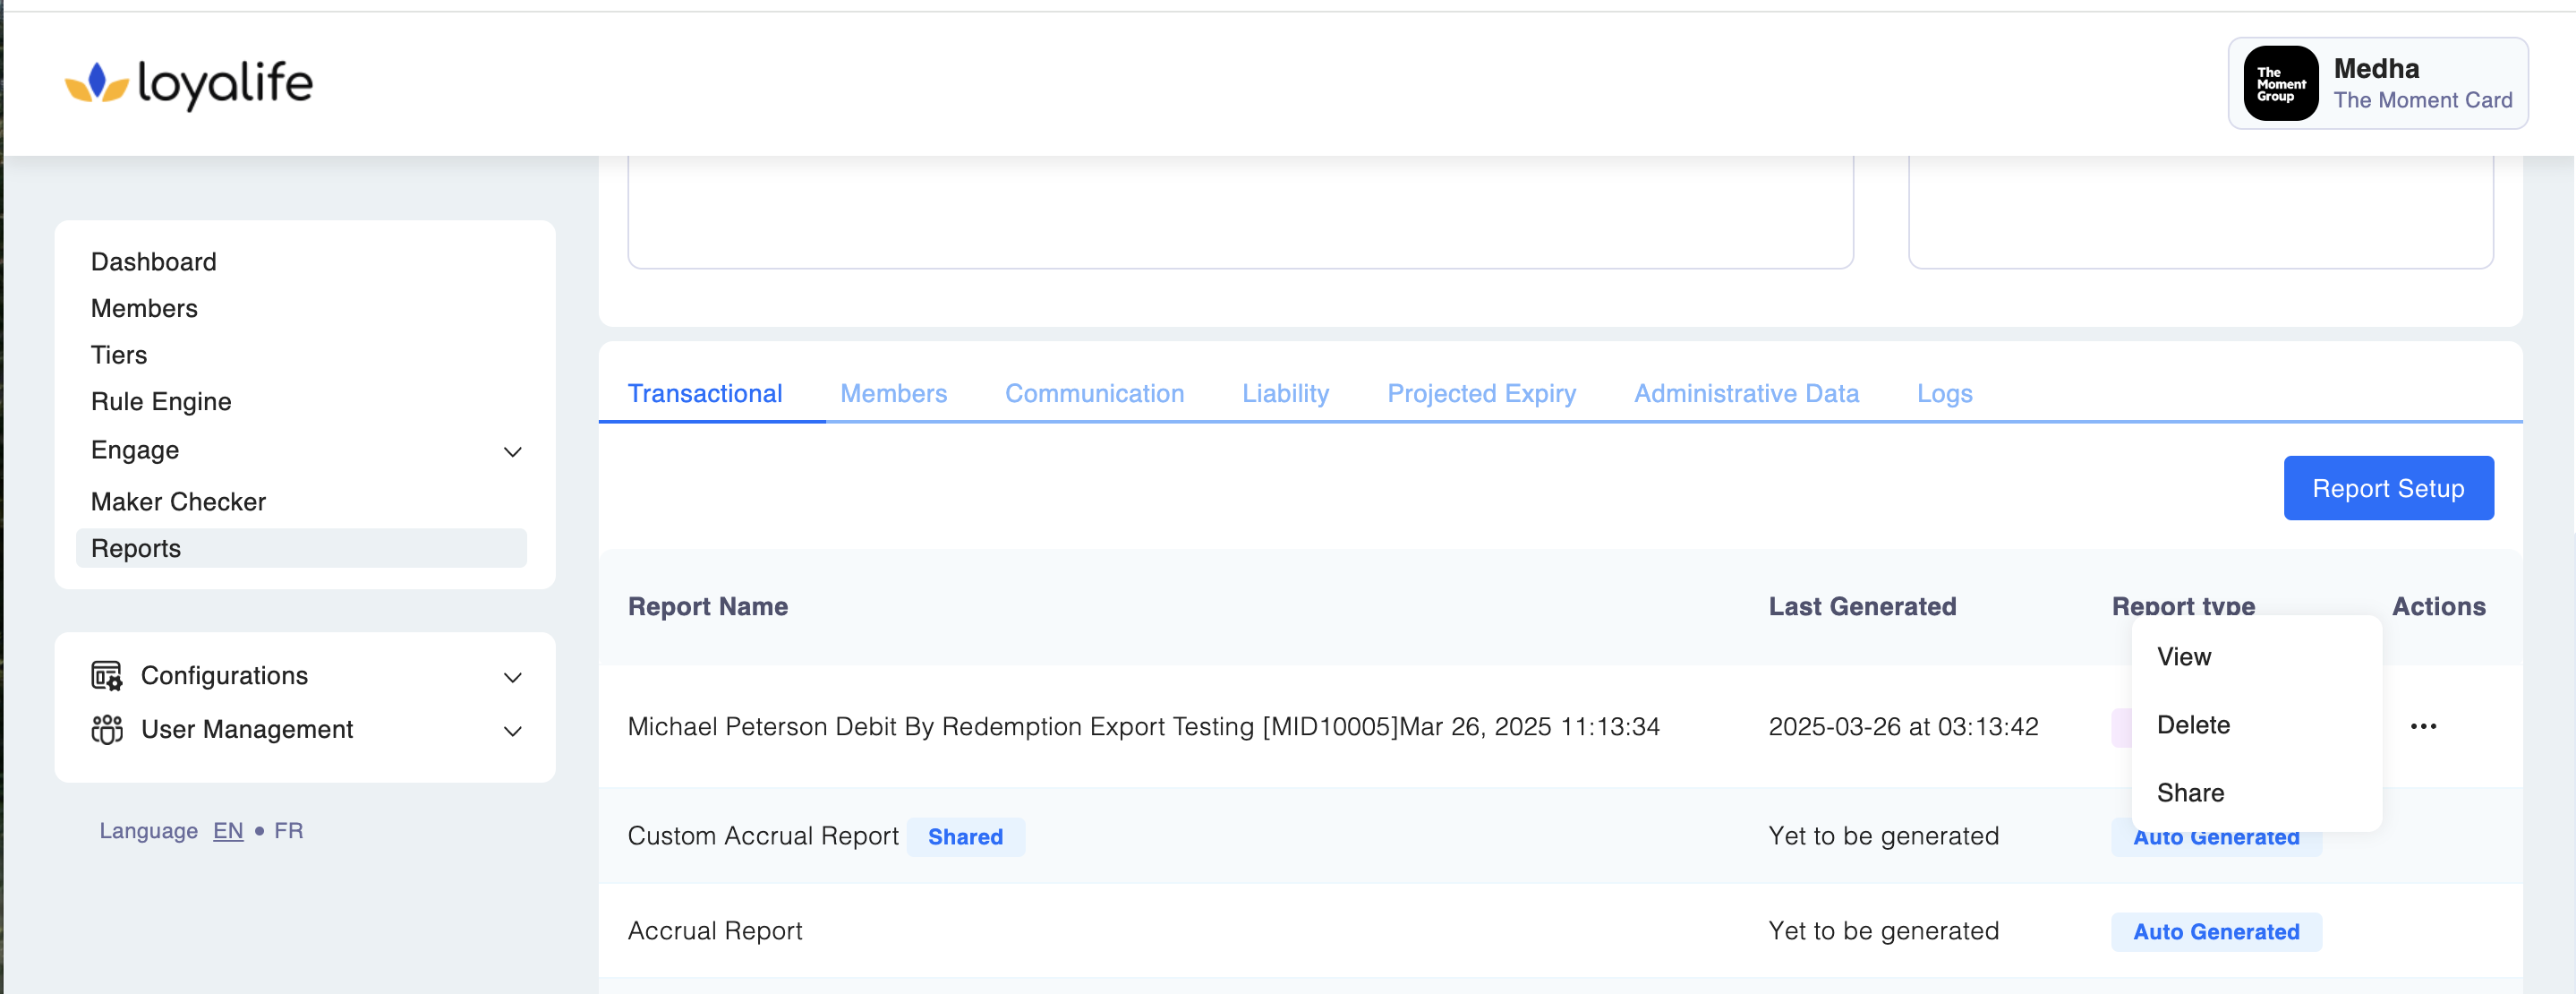
Task: Open Maker Checker in sidebar
Action: coord(178,501)
